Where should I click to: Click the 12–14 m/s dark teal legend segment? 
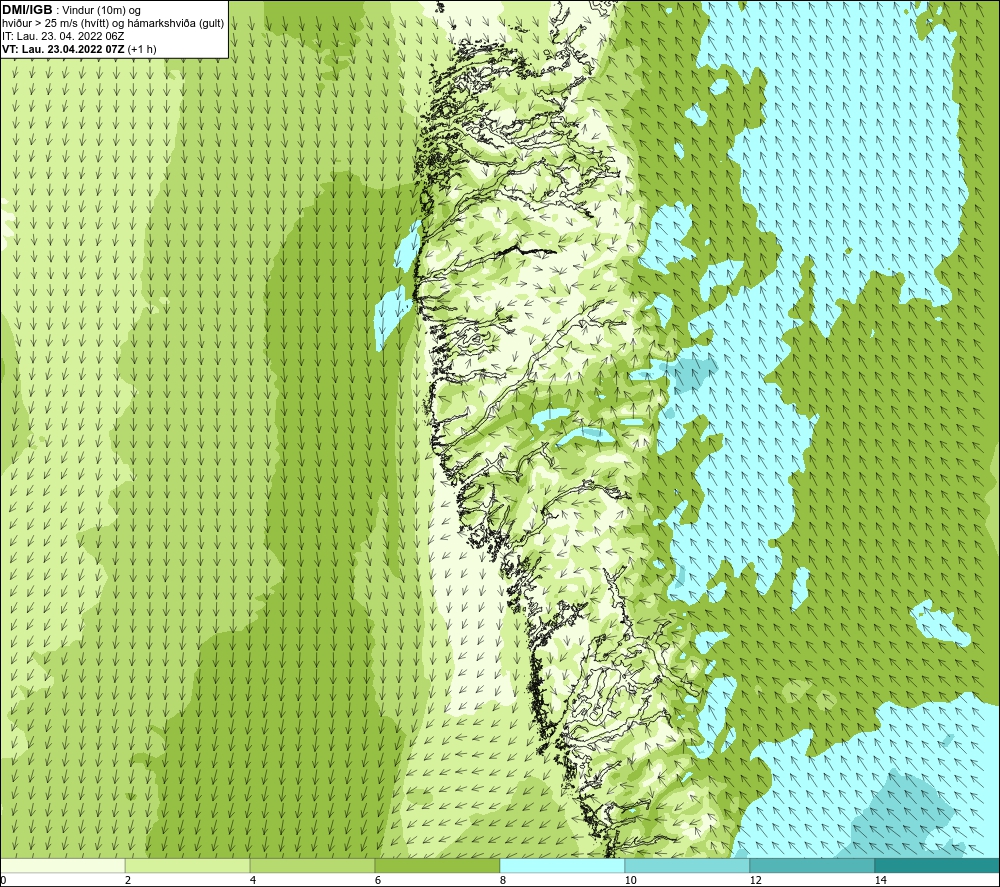pos(812,865)
